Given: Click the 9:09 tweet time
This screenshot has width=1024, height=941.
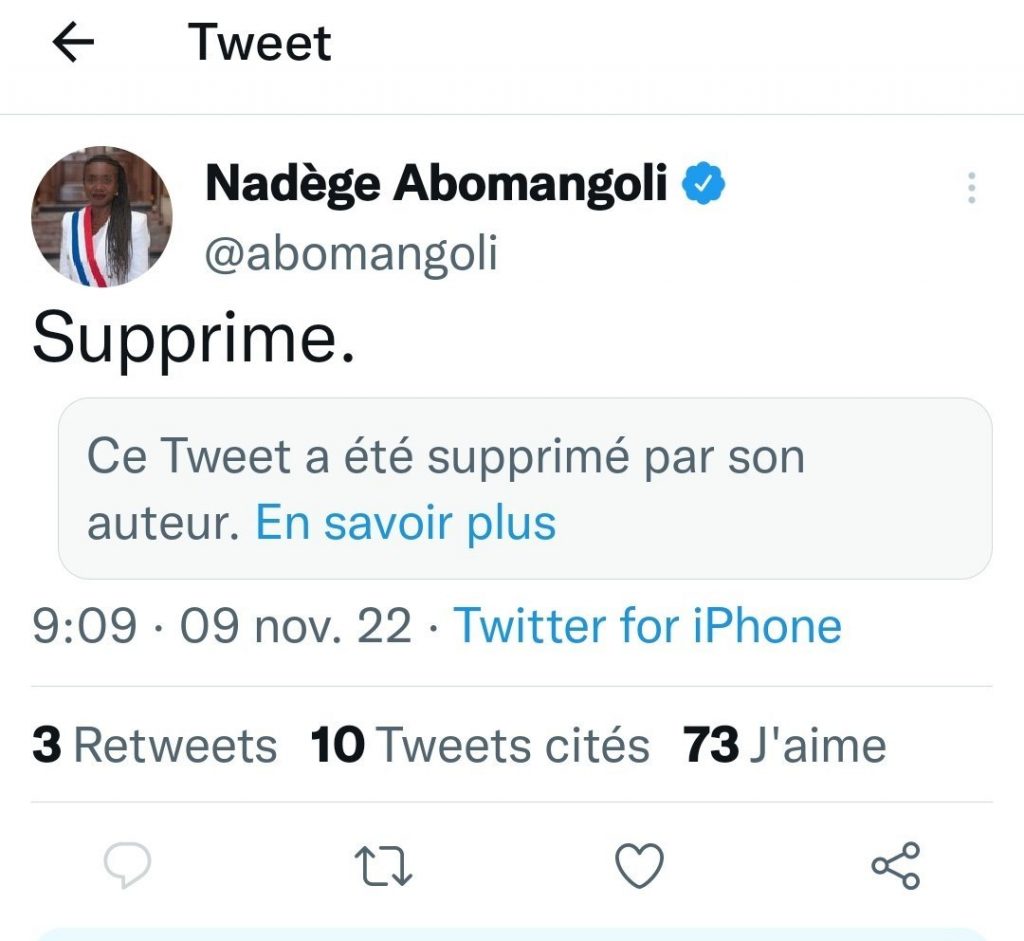Looking at the screenshot, I should click(84, 627).
